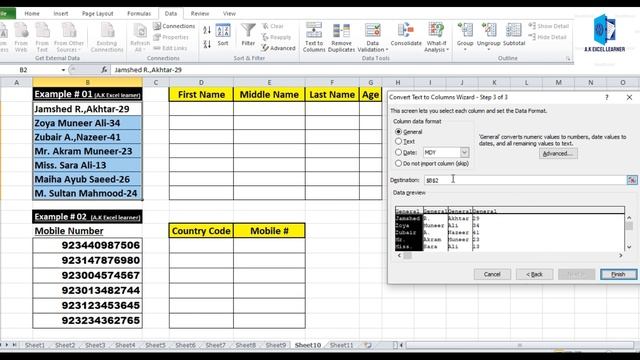Screen dimensions: 640x360
Task: Click the Group outline icon
Action: pyautogui.click(x=465, y=36)
